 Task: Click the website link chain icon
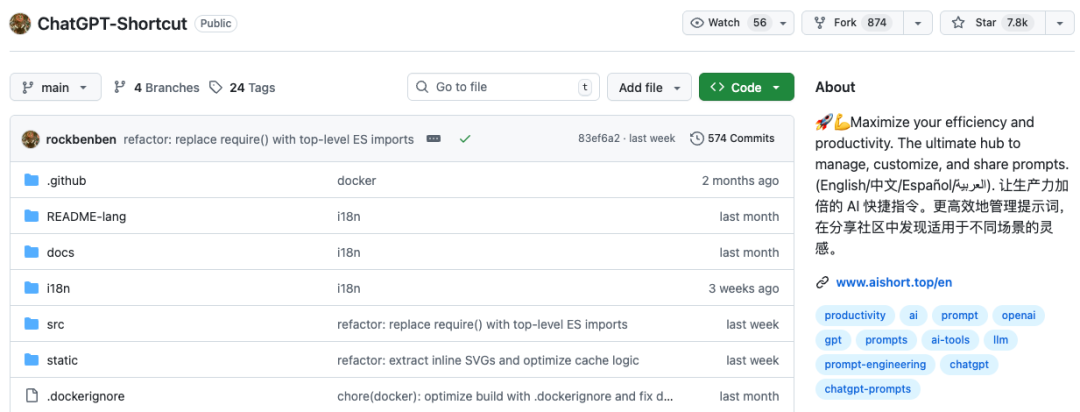click(822, 282)
